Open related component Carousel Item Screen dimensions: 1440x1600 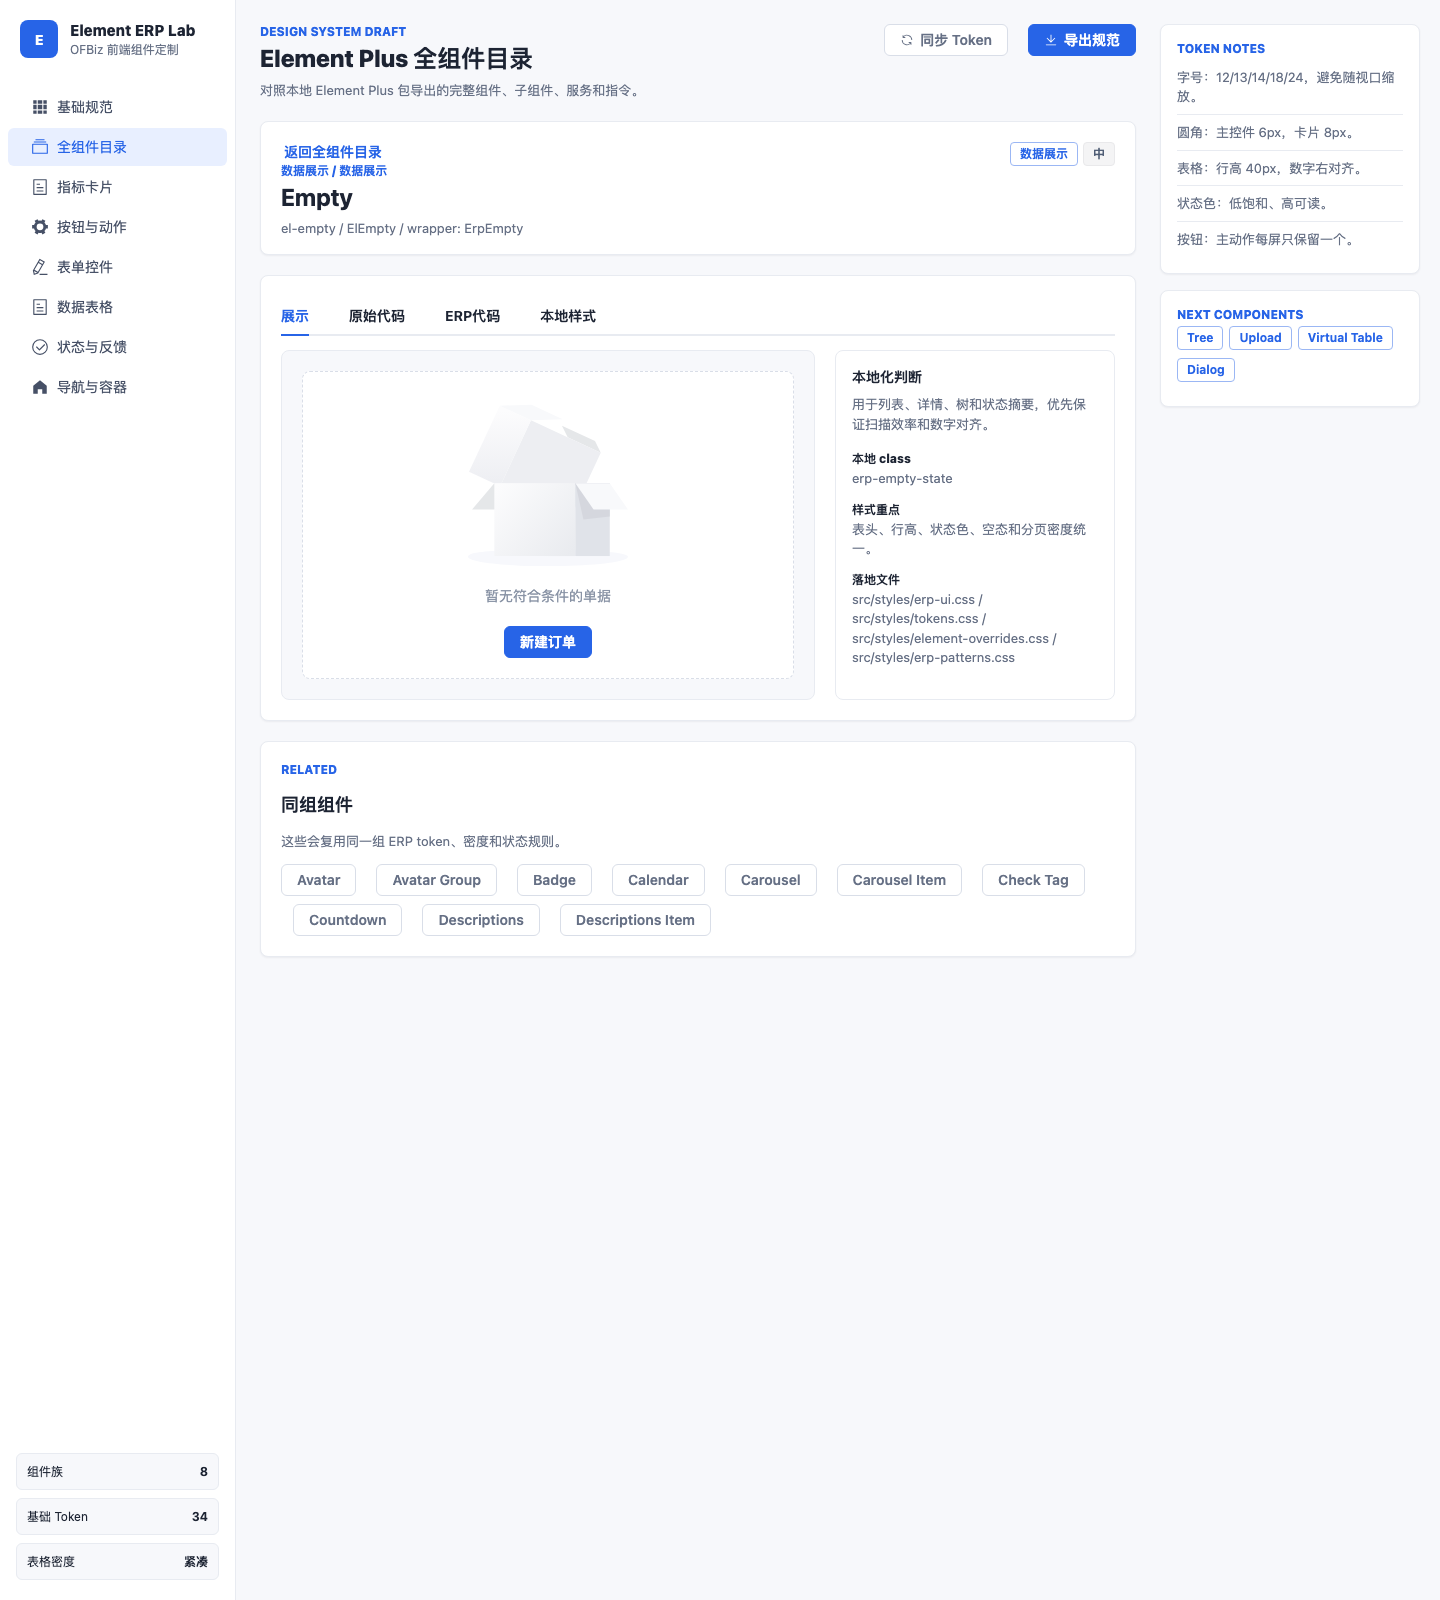tap(899, 880)
